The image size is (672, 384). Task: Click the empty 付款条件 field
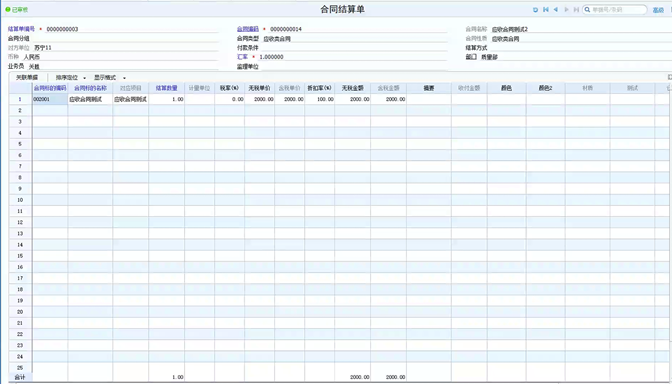coord(354,48)
